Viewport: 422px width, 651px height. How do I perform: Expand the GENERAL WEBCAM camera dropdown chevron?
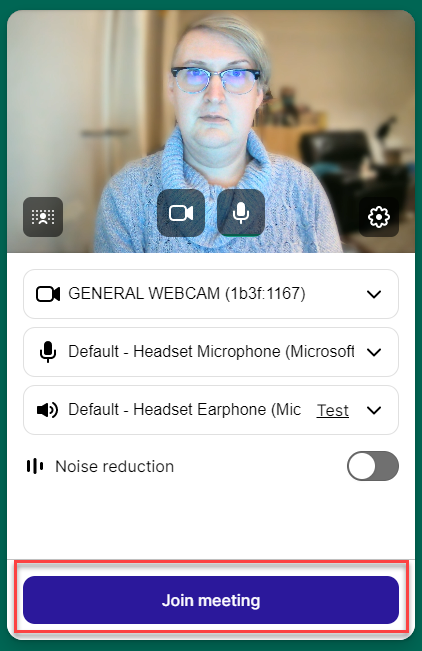[374, 294]
